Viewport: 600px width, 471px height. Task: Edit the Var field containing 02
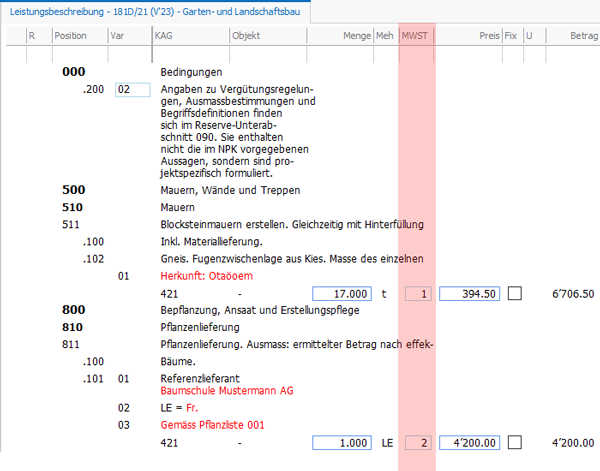pos(132,90)
